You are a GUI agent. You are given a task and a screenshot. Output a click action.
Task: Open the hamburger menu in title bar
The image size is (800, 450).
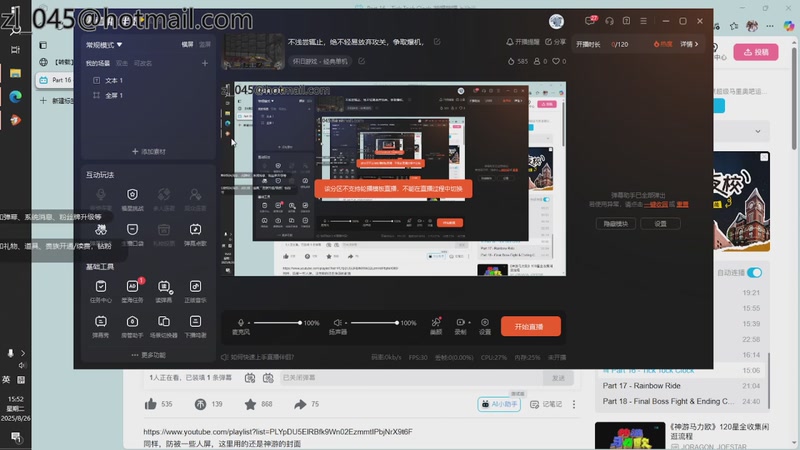tap(643, 21)
